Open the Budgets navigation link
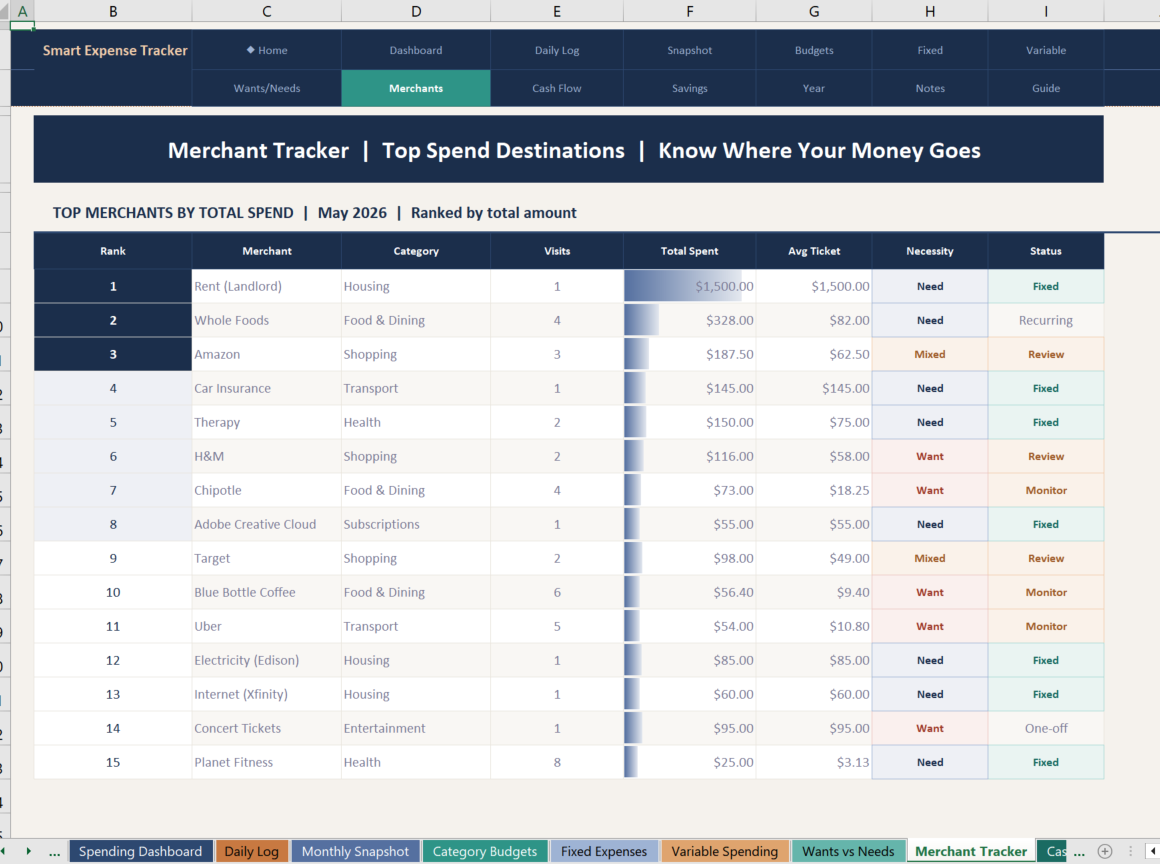This screenshot has width=1160, height=864. [x=814, y=50]
